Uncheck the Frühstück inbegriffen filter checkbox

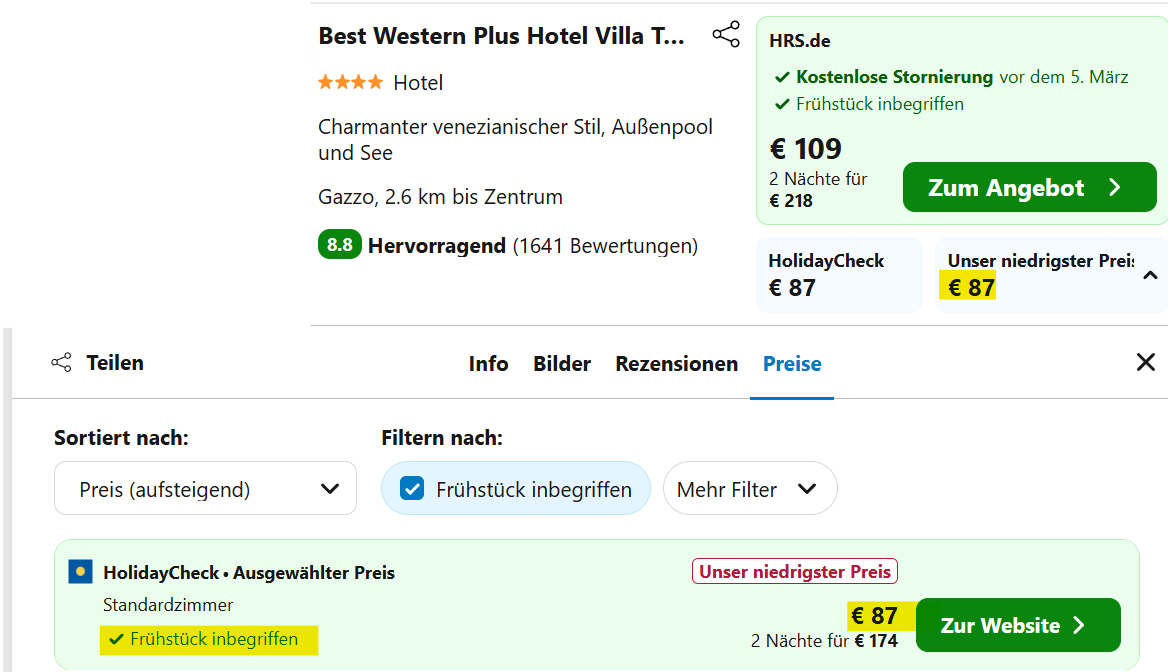(412, 489)
